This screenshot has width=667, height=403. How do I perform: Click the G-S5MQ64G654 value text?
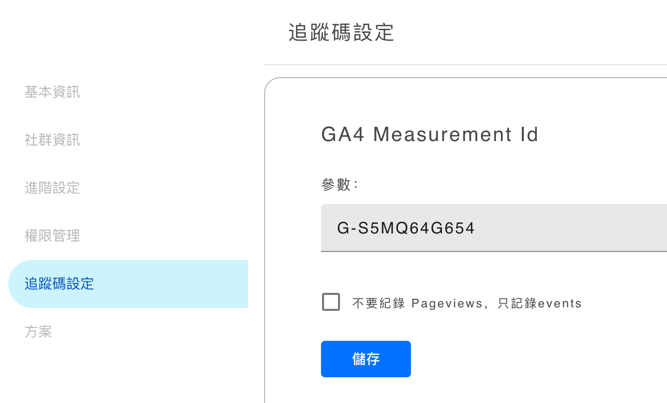pyautogui.click(x=405, y=228)
